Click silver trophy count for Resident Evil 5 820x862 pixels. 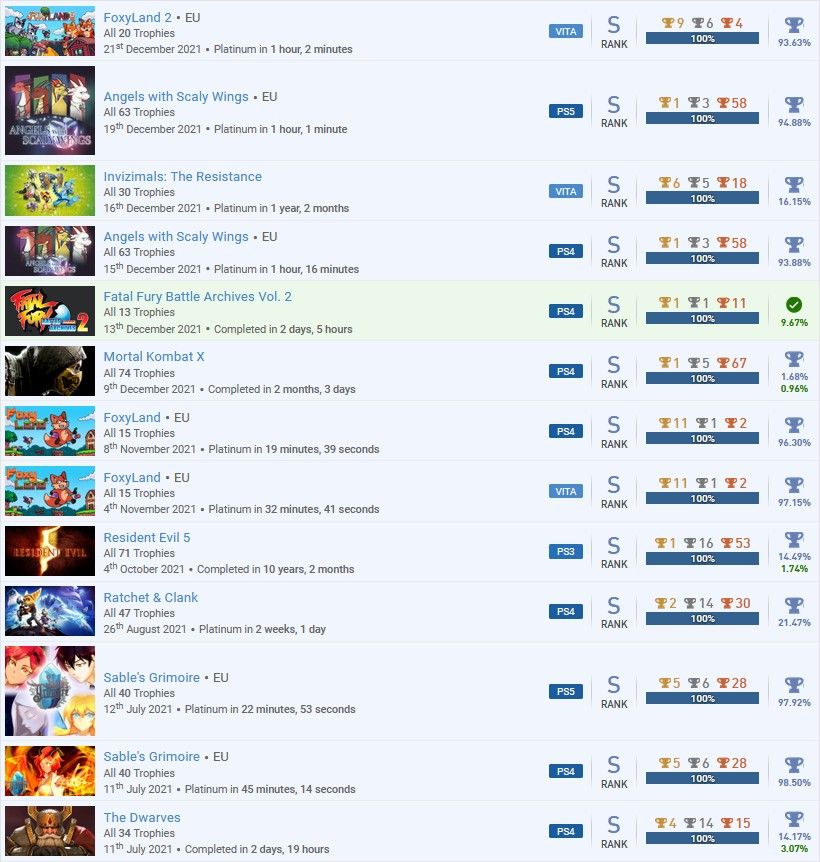(698, 543)
